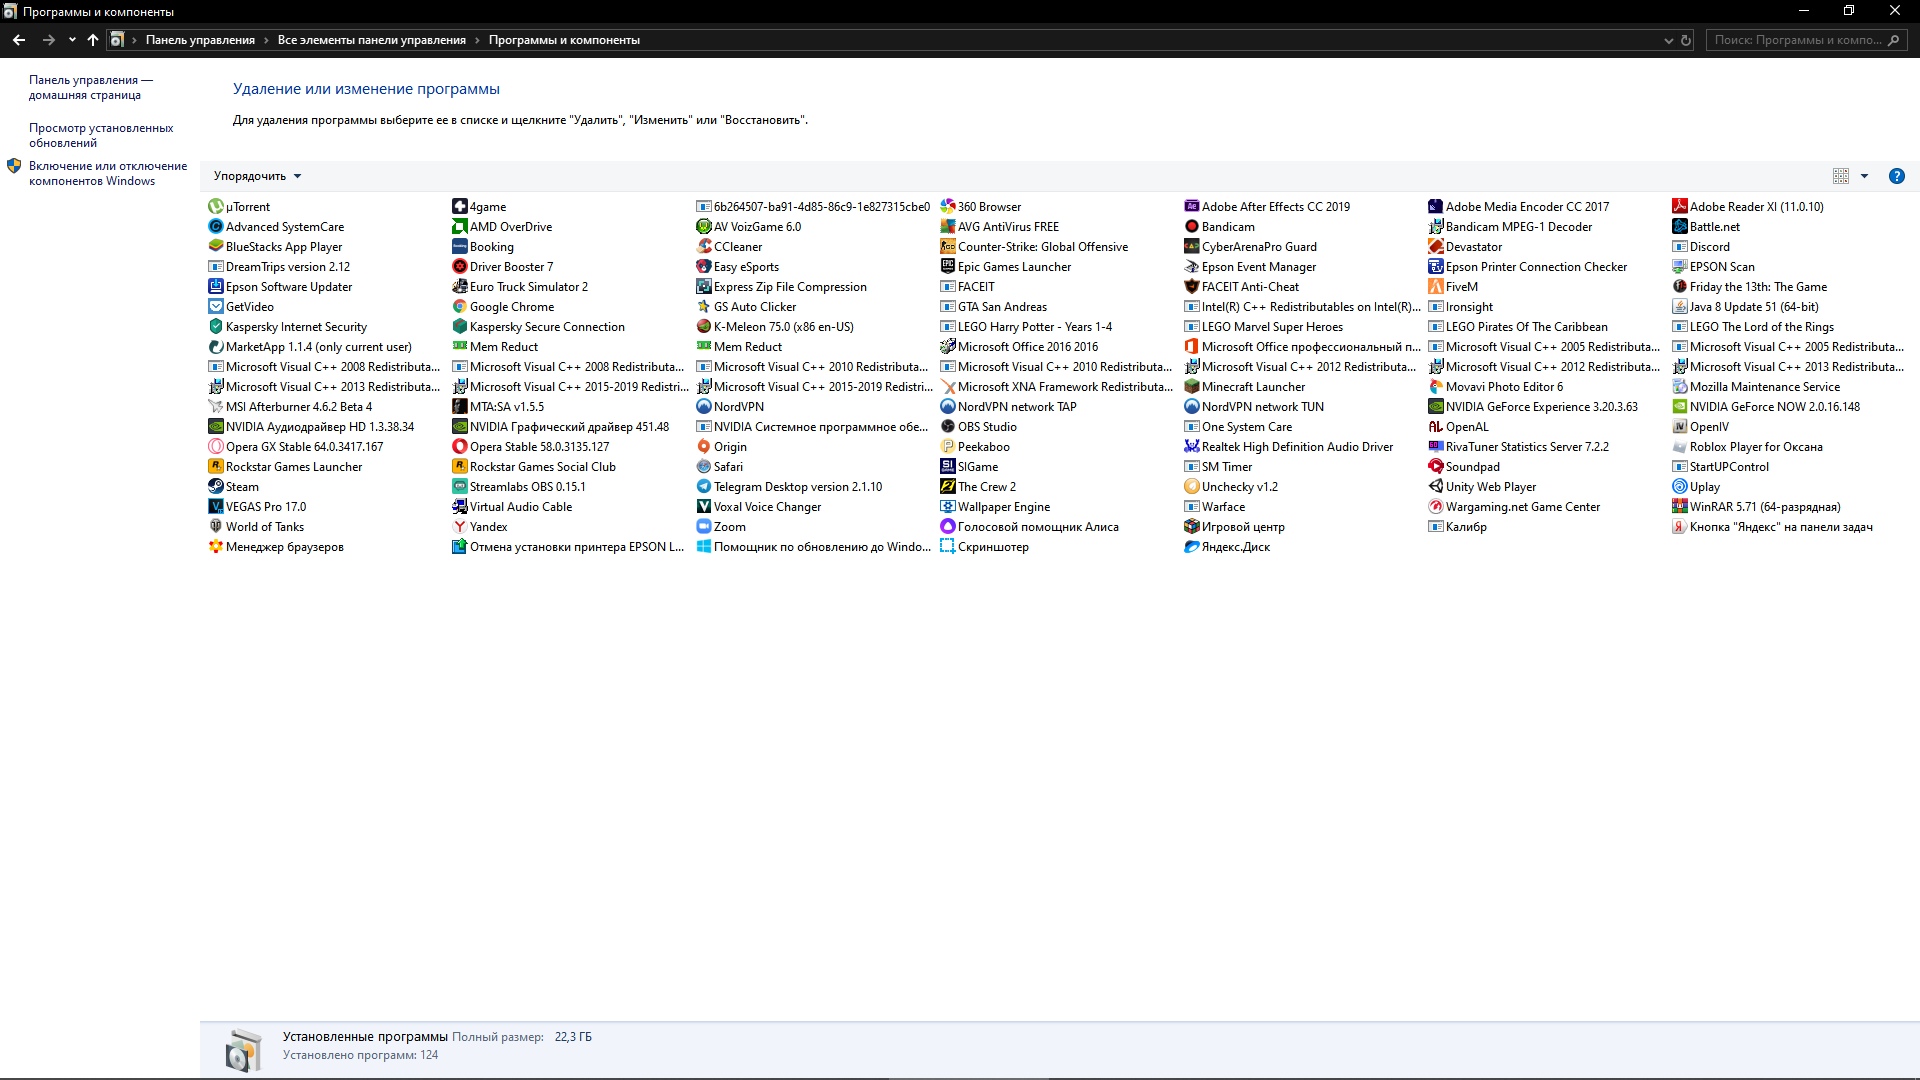The width and height of the screenshot is (1920, 1080).
Task: Select Adobe Reader XI (11.0.10) entry
Action: [x=1748, y=207]
